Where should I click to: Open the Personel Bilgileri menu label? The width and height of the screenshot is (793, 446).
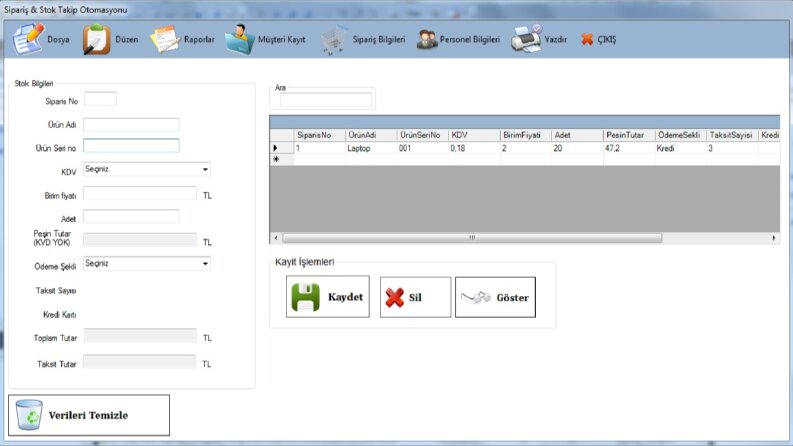tap(470, 39)
